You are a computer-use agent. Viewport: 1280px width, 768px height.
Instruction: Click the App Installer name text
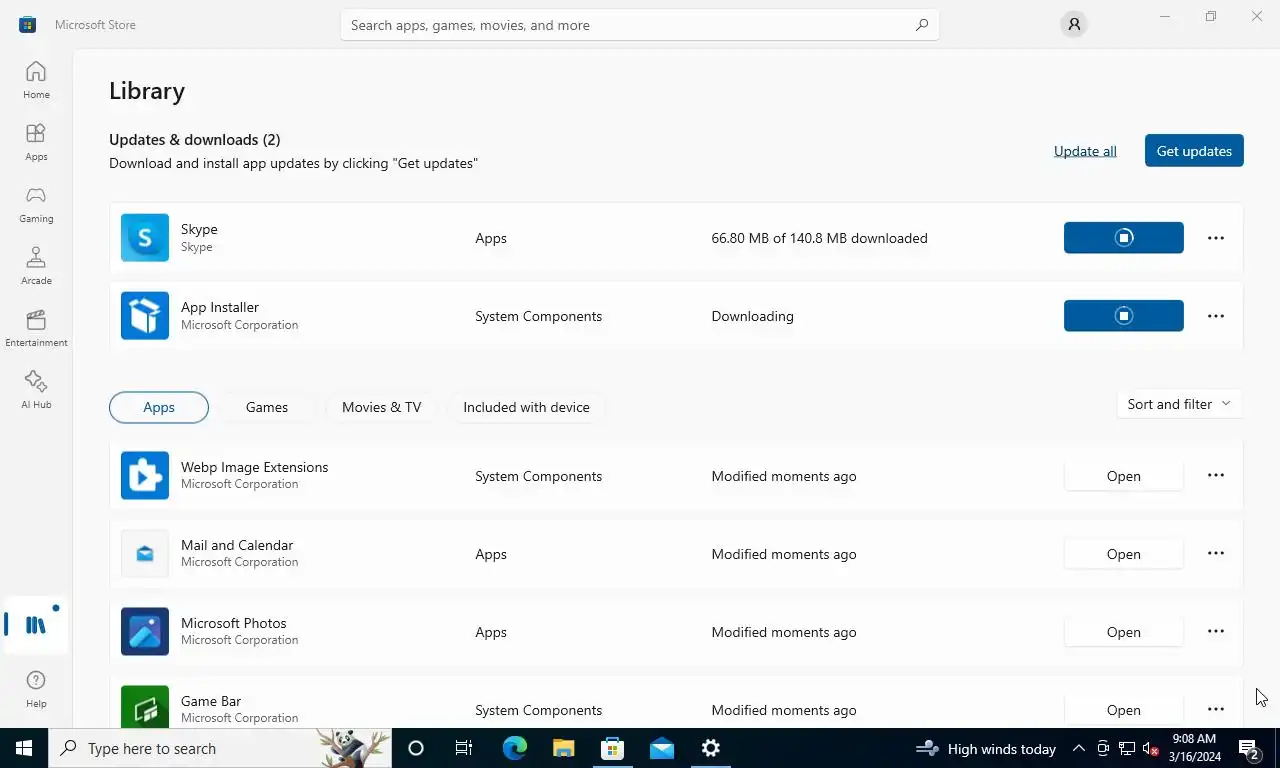(220, 307)
